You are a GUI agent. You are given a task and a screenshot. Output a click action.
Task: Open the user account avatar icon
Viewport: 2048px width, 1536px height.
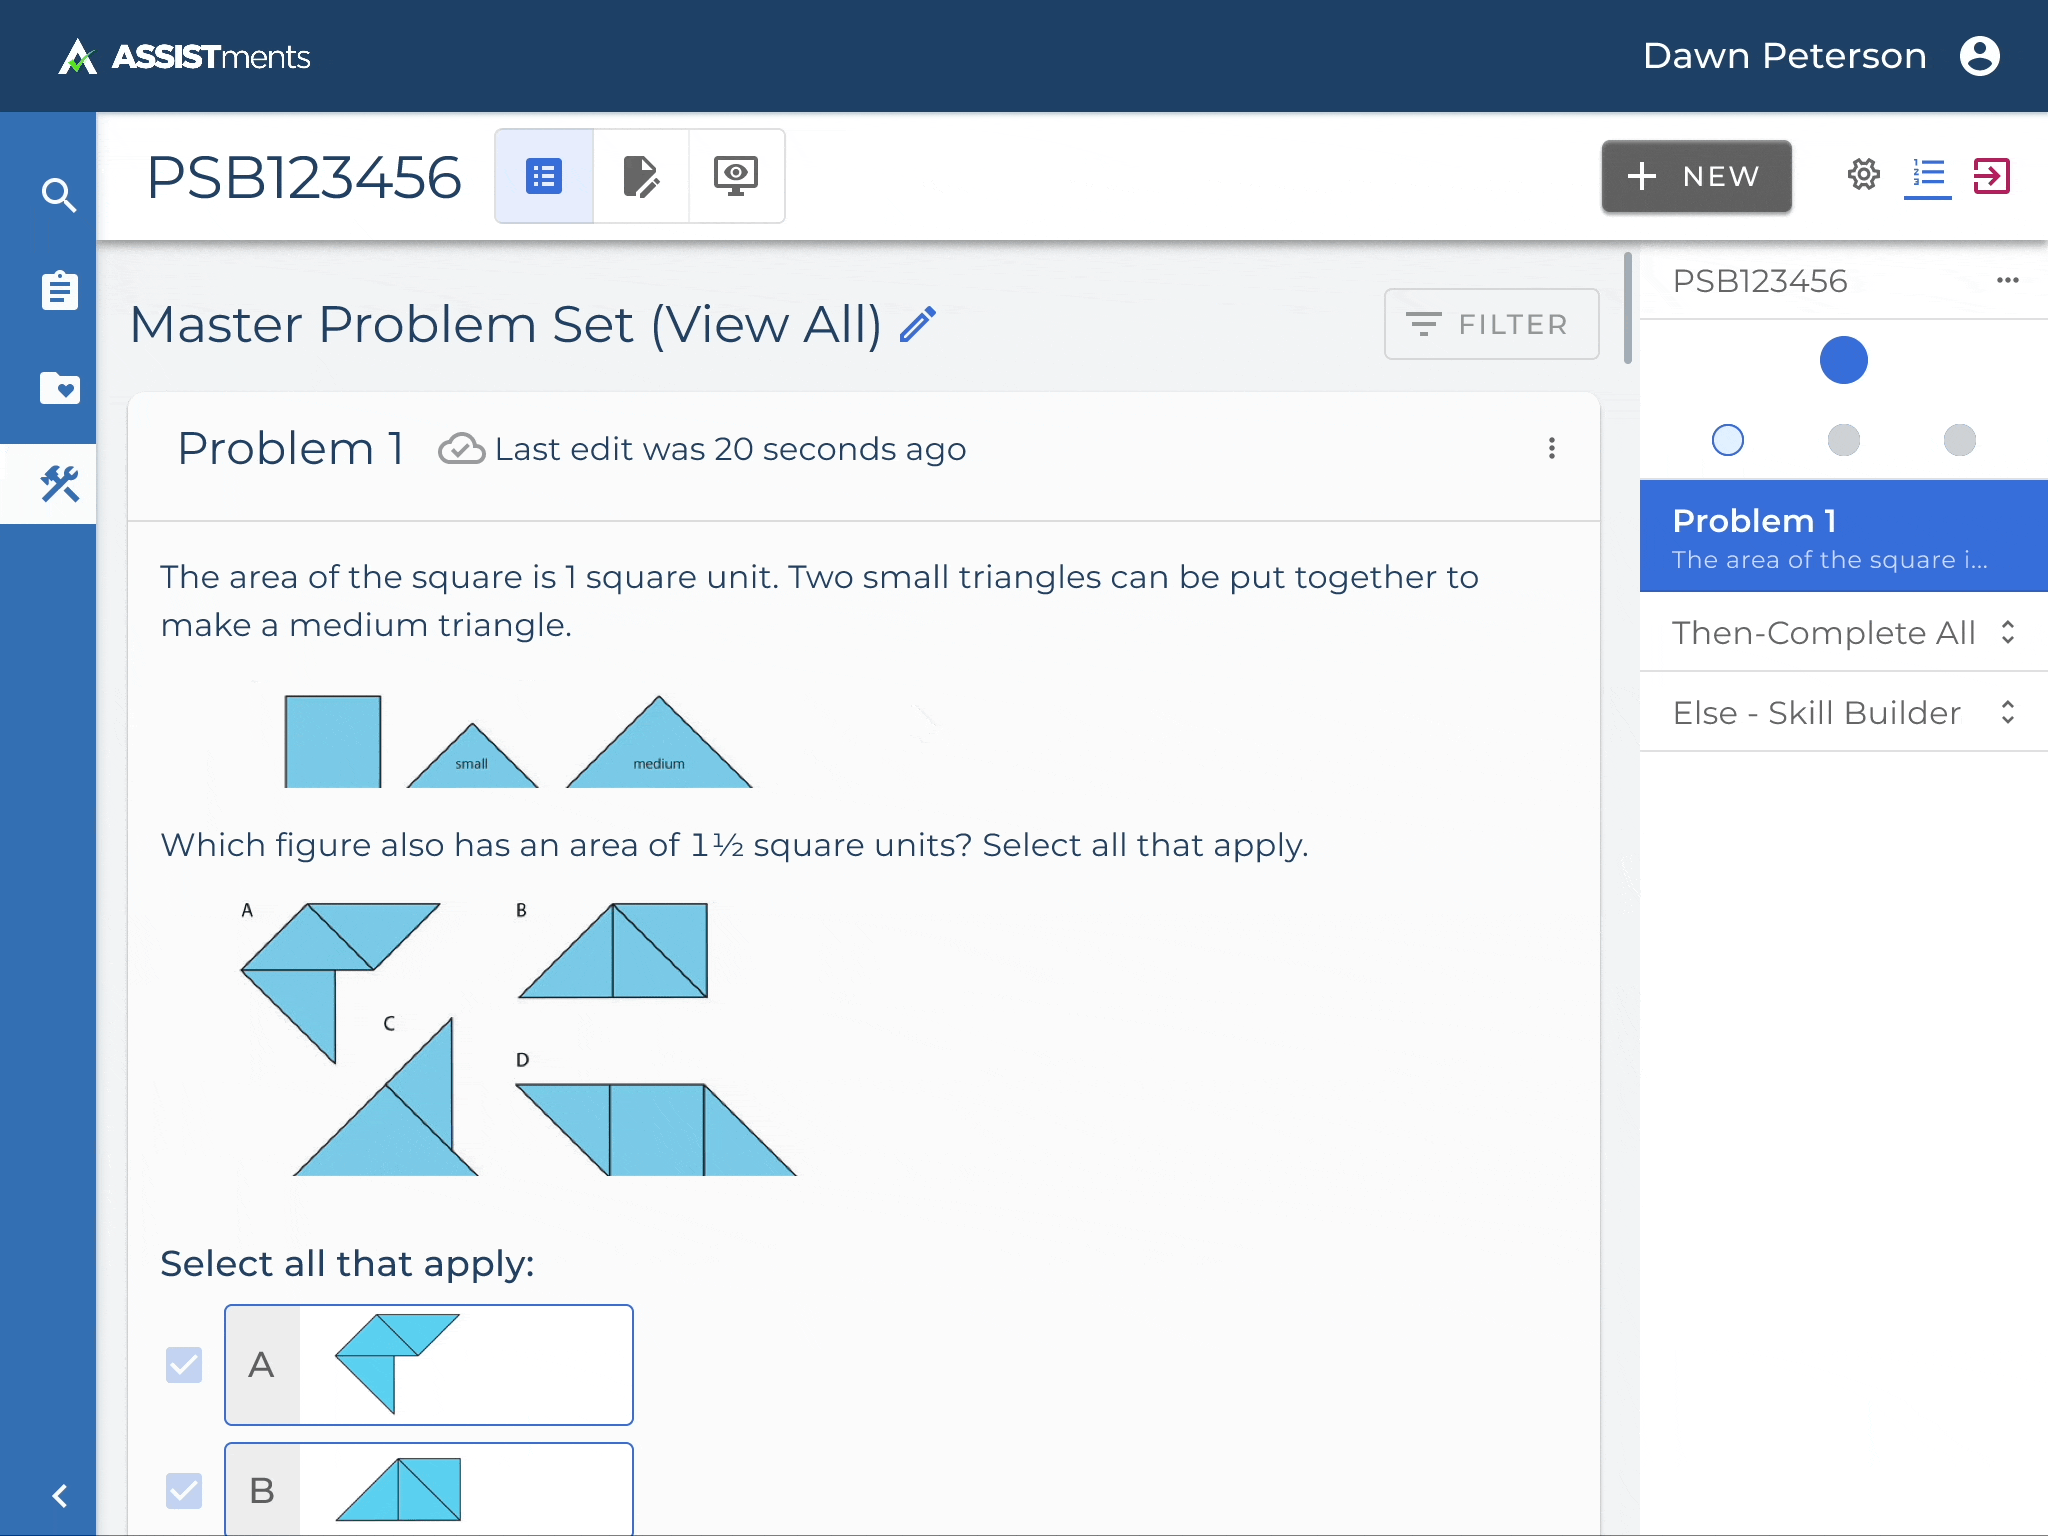1979,56
